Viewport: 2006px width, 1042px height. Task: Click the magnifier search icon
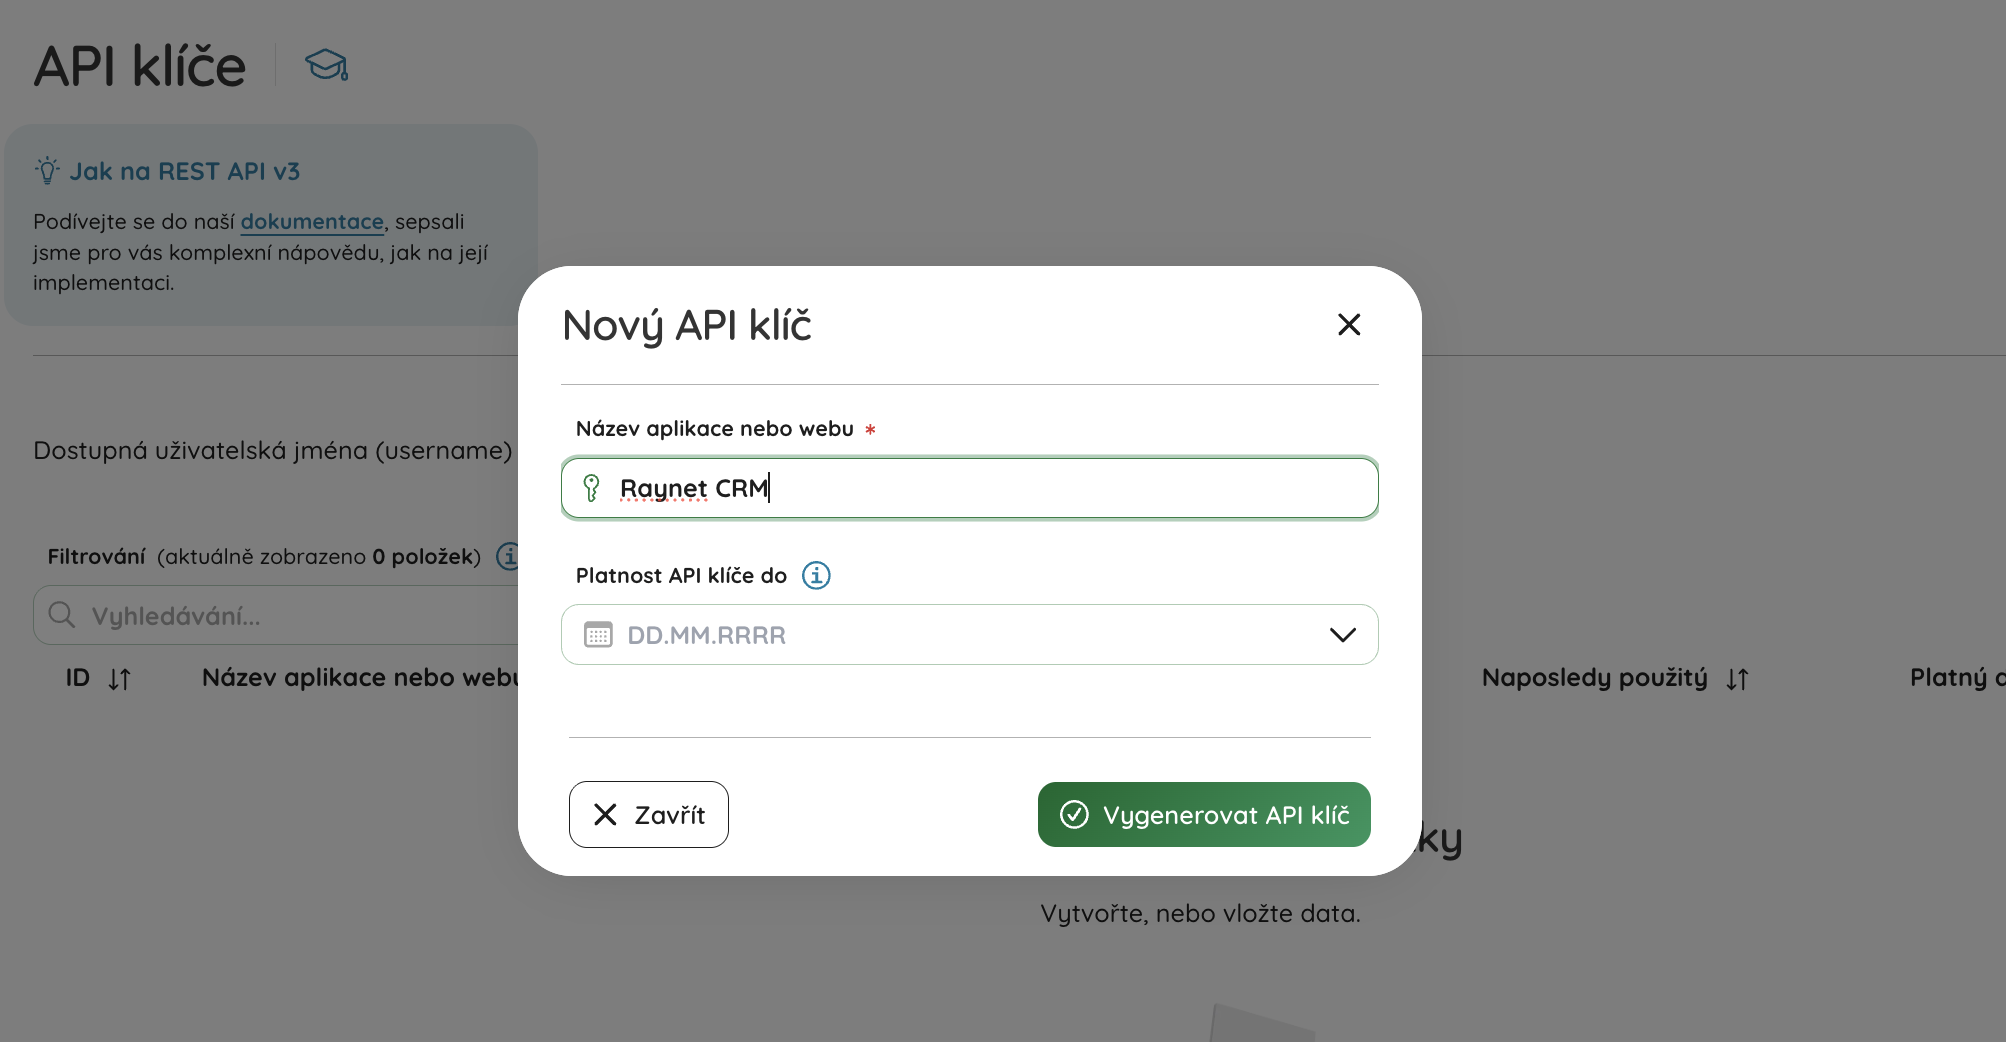pyautogui.click(x=62, y=615)
